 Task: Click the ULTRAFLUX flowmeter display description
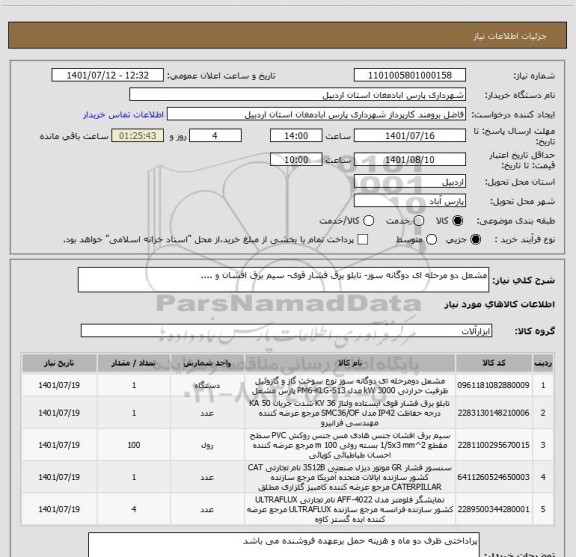tap(350, 509)
